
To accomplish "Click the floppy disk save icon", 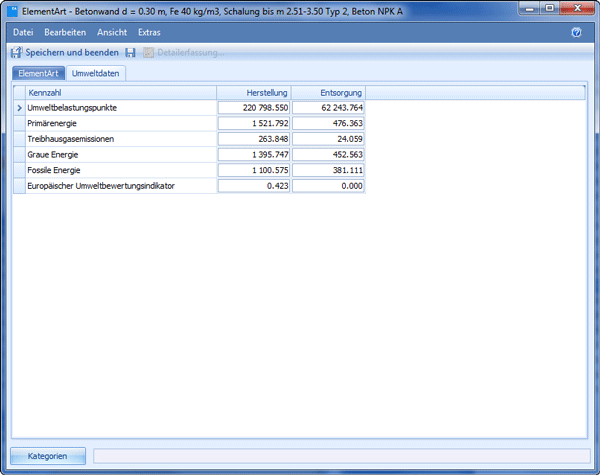I will pos(130,53).
